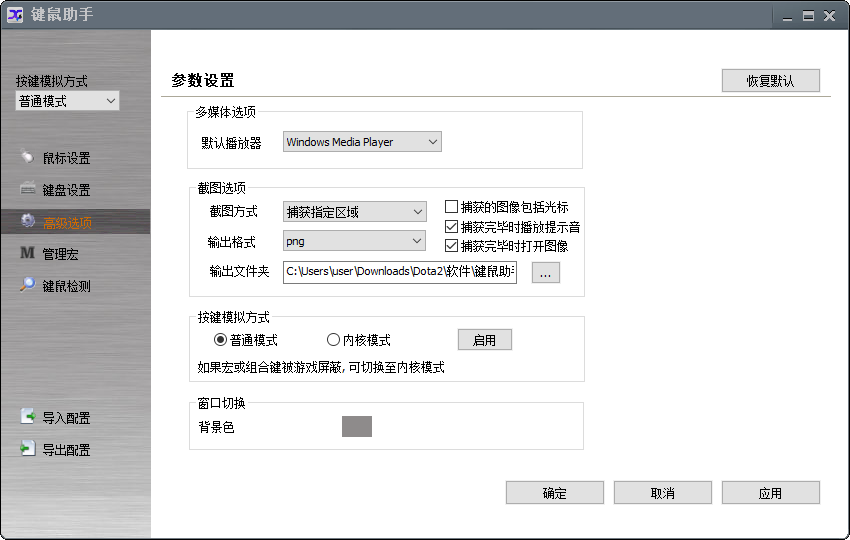Click the M icon beside 管理宏
The width and height of the screenshot is (850, 540).
pos(27,253)
